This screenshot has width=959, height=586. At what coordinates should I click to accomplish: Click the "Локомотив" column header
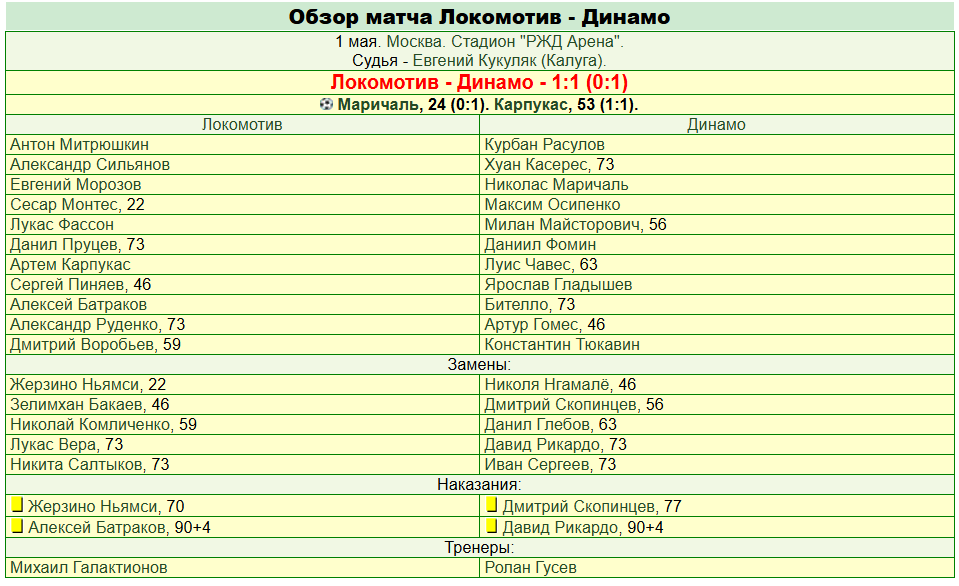pos(242,125)
